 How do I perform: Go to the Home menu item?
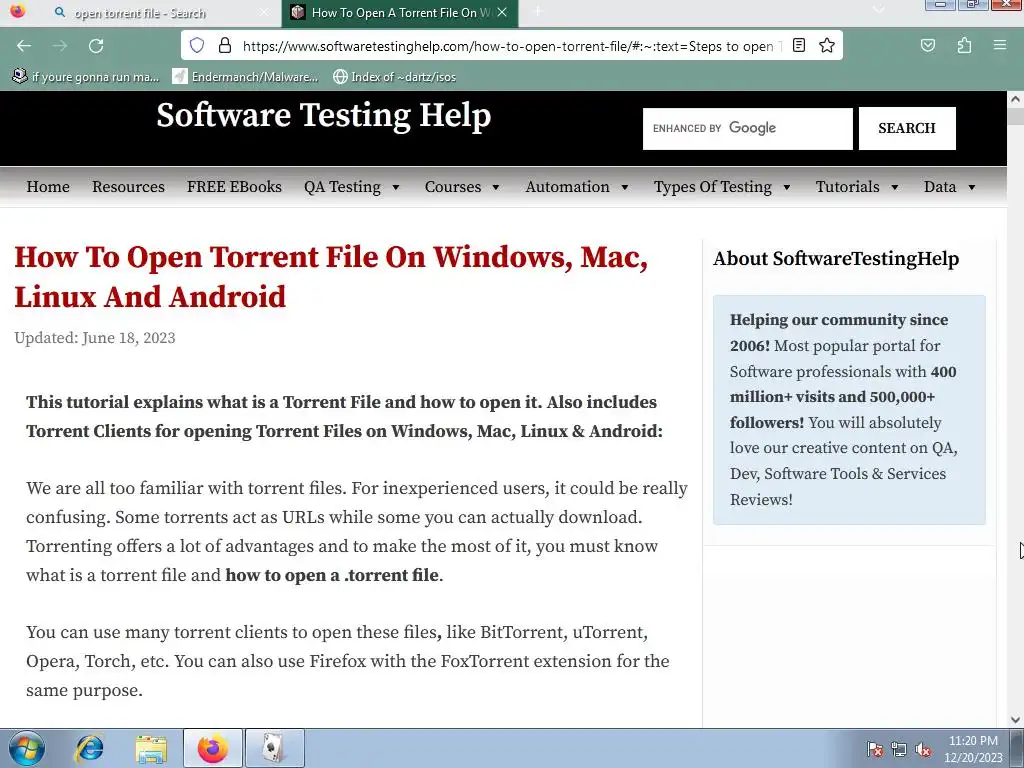coord(48,187)
